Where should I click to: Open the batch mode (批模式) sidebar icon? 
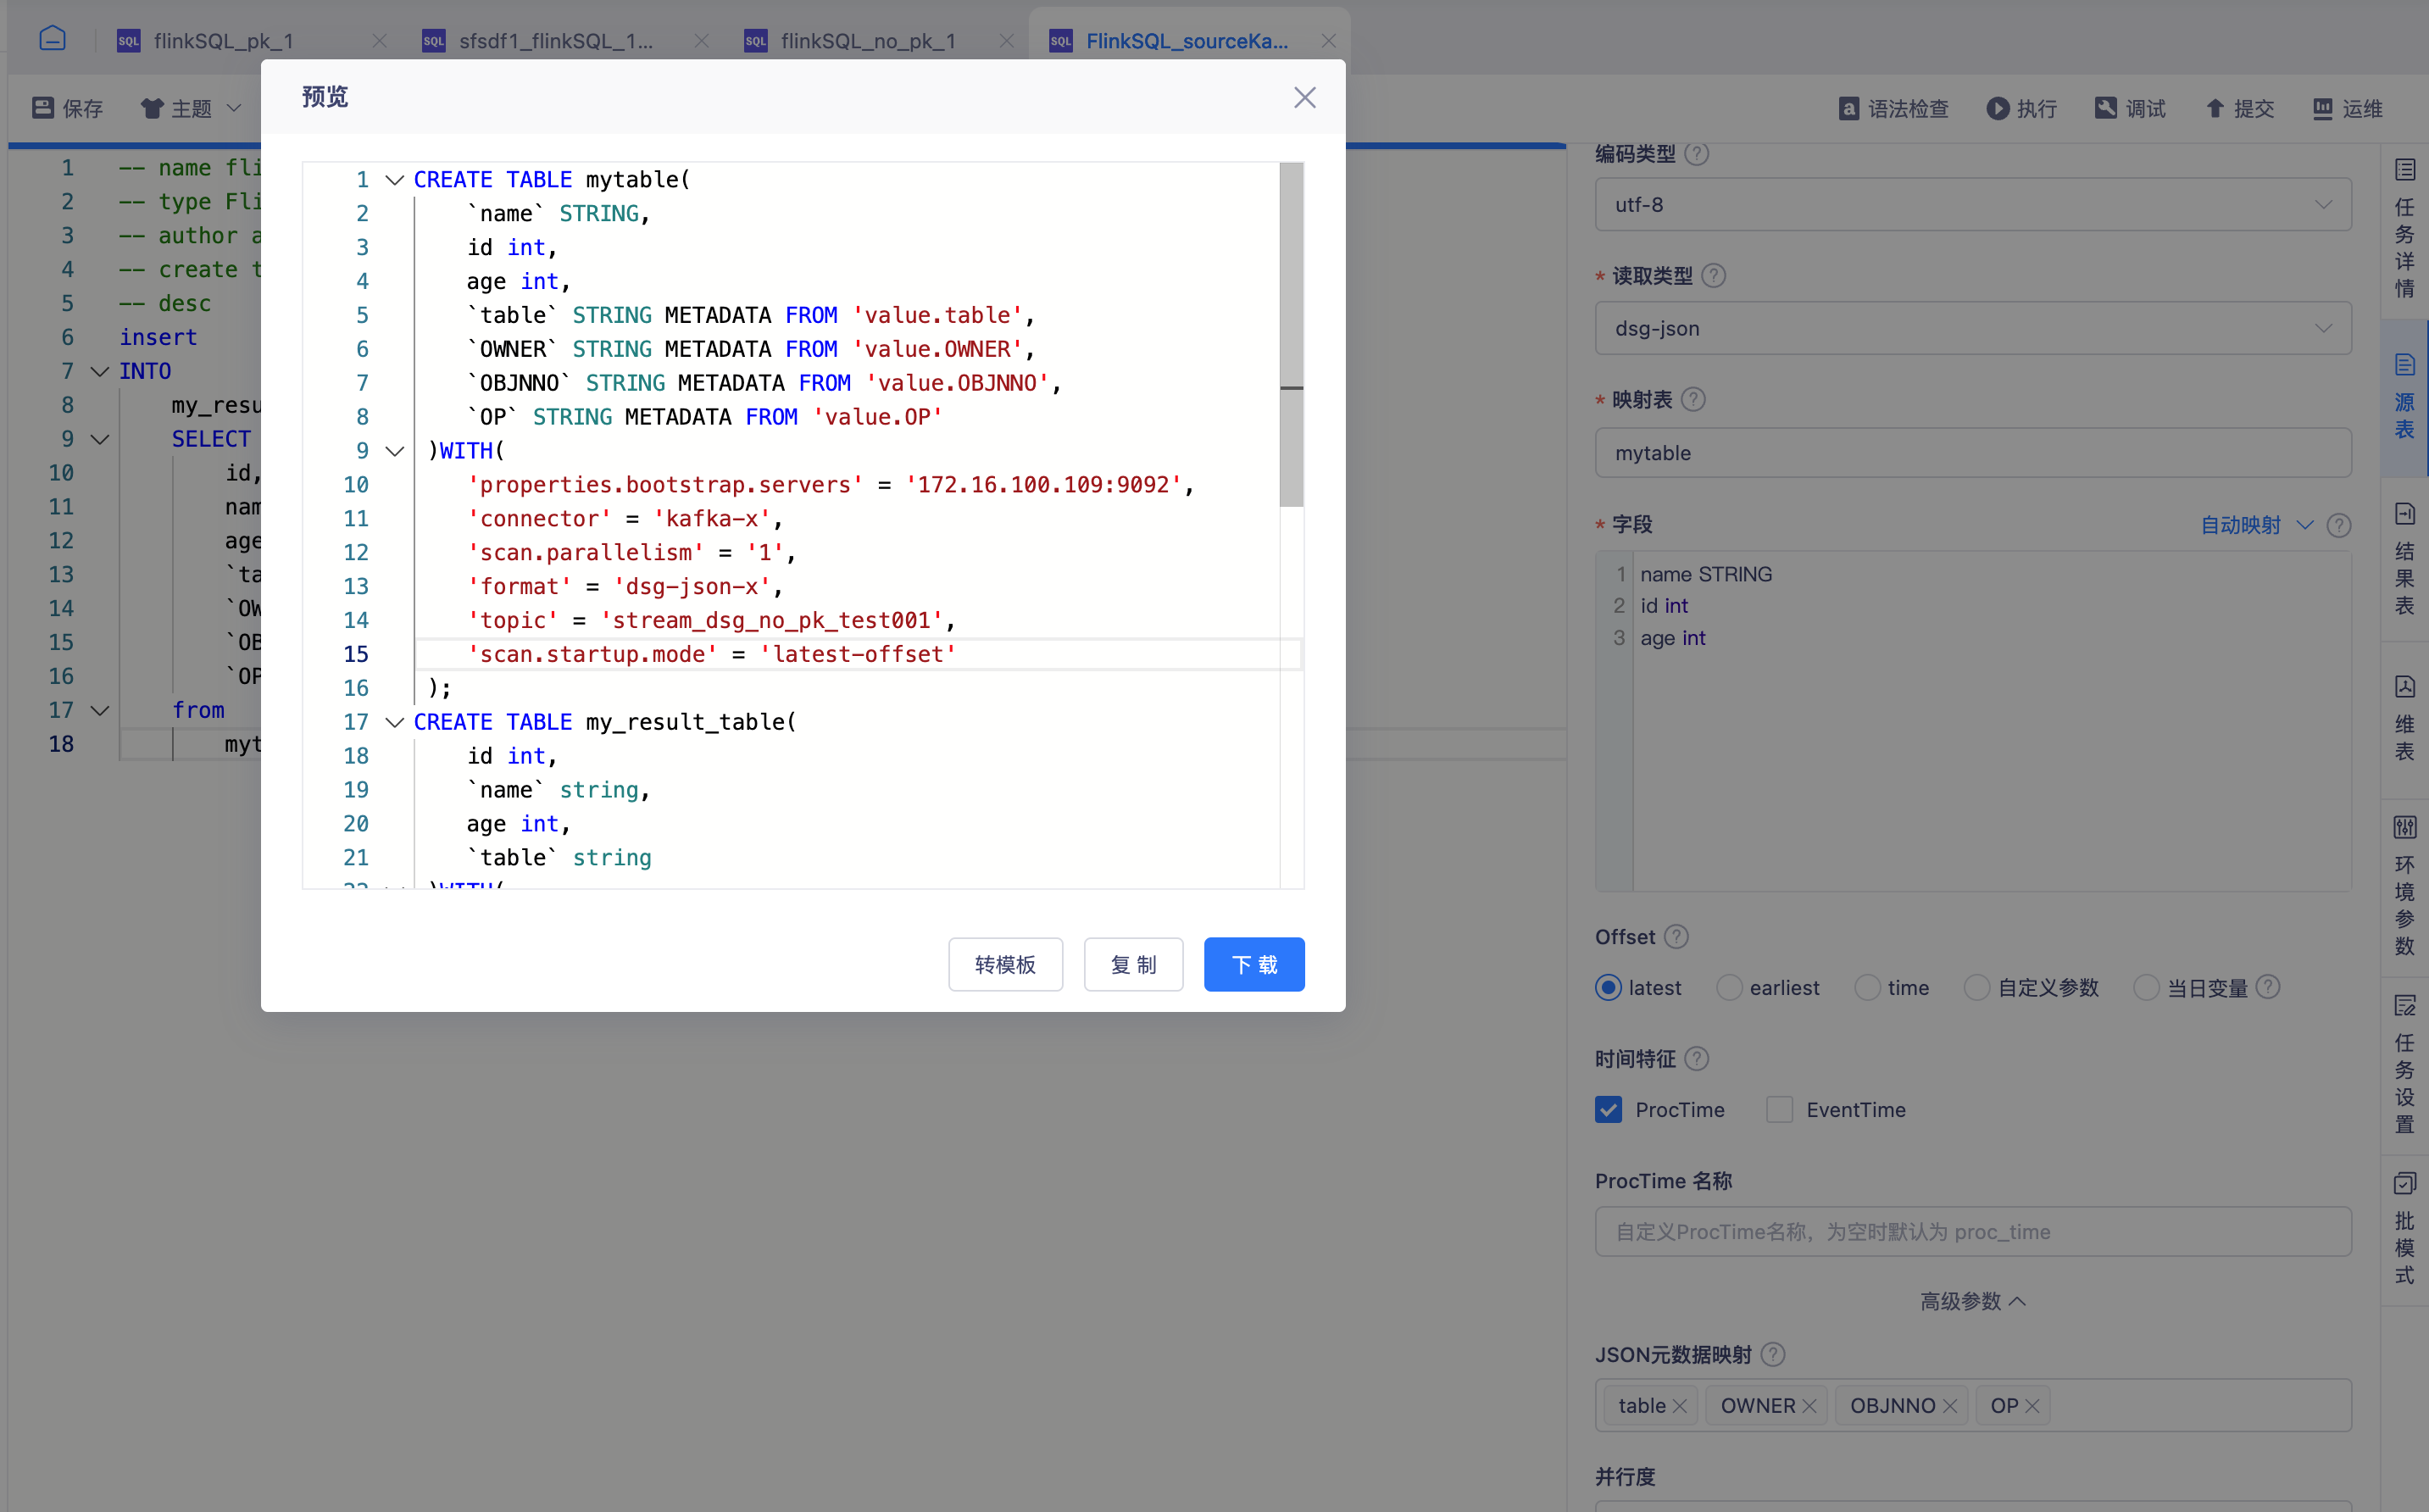2404,1184
